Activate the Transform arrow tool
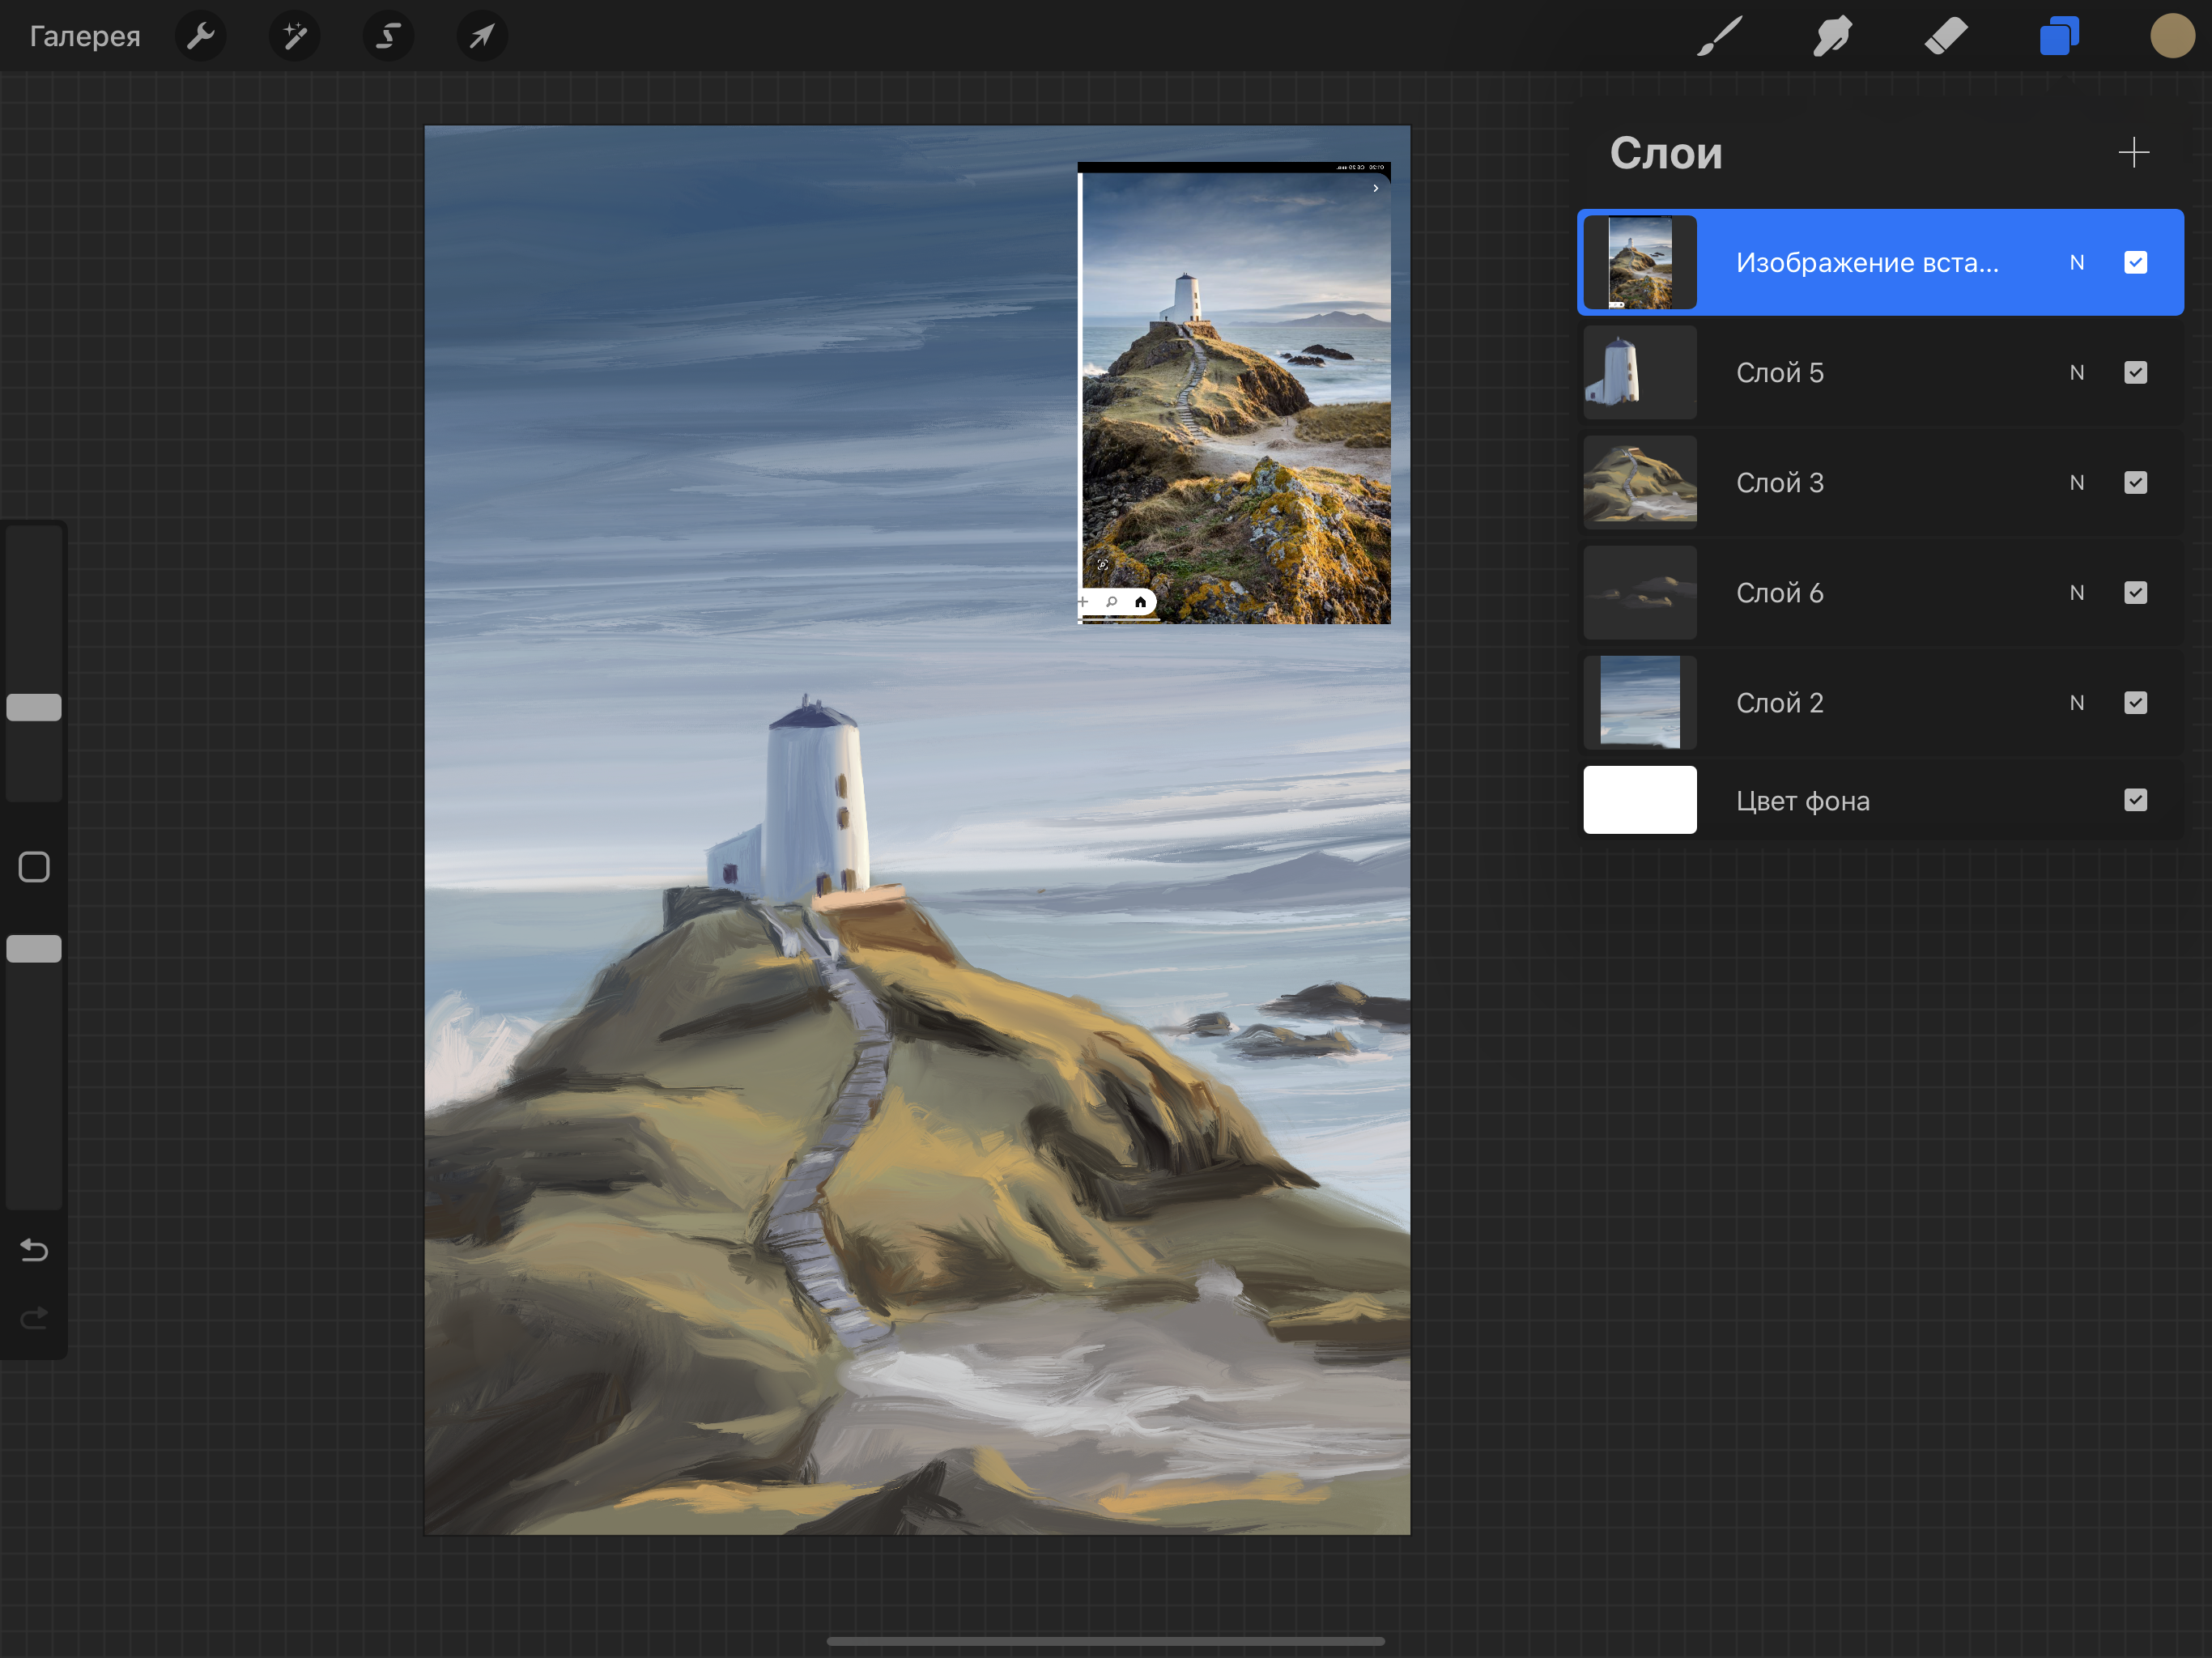Viewport: 2212px width, 1658px height. 482,36
